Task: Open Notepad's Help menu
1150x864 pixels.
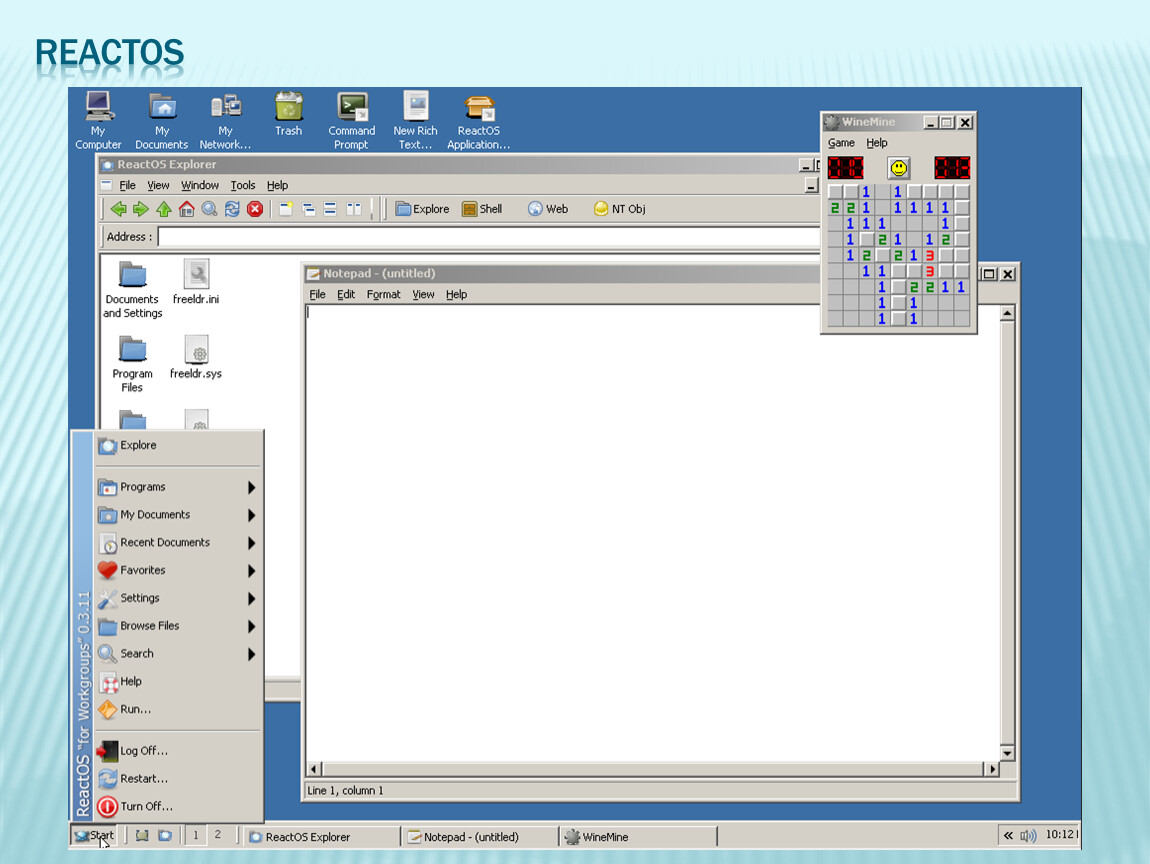Action: [456, 295]
